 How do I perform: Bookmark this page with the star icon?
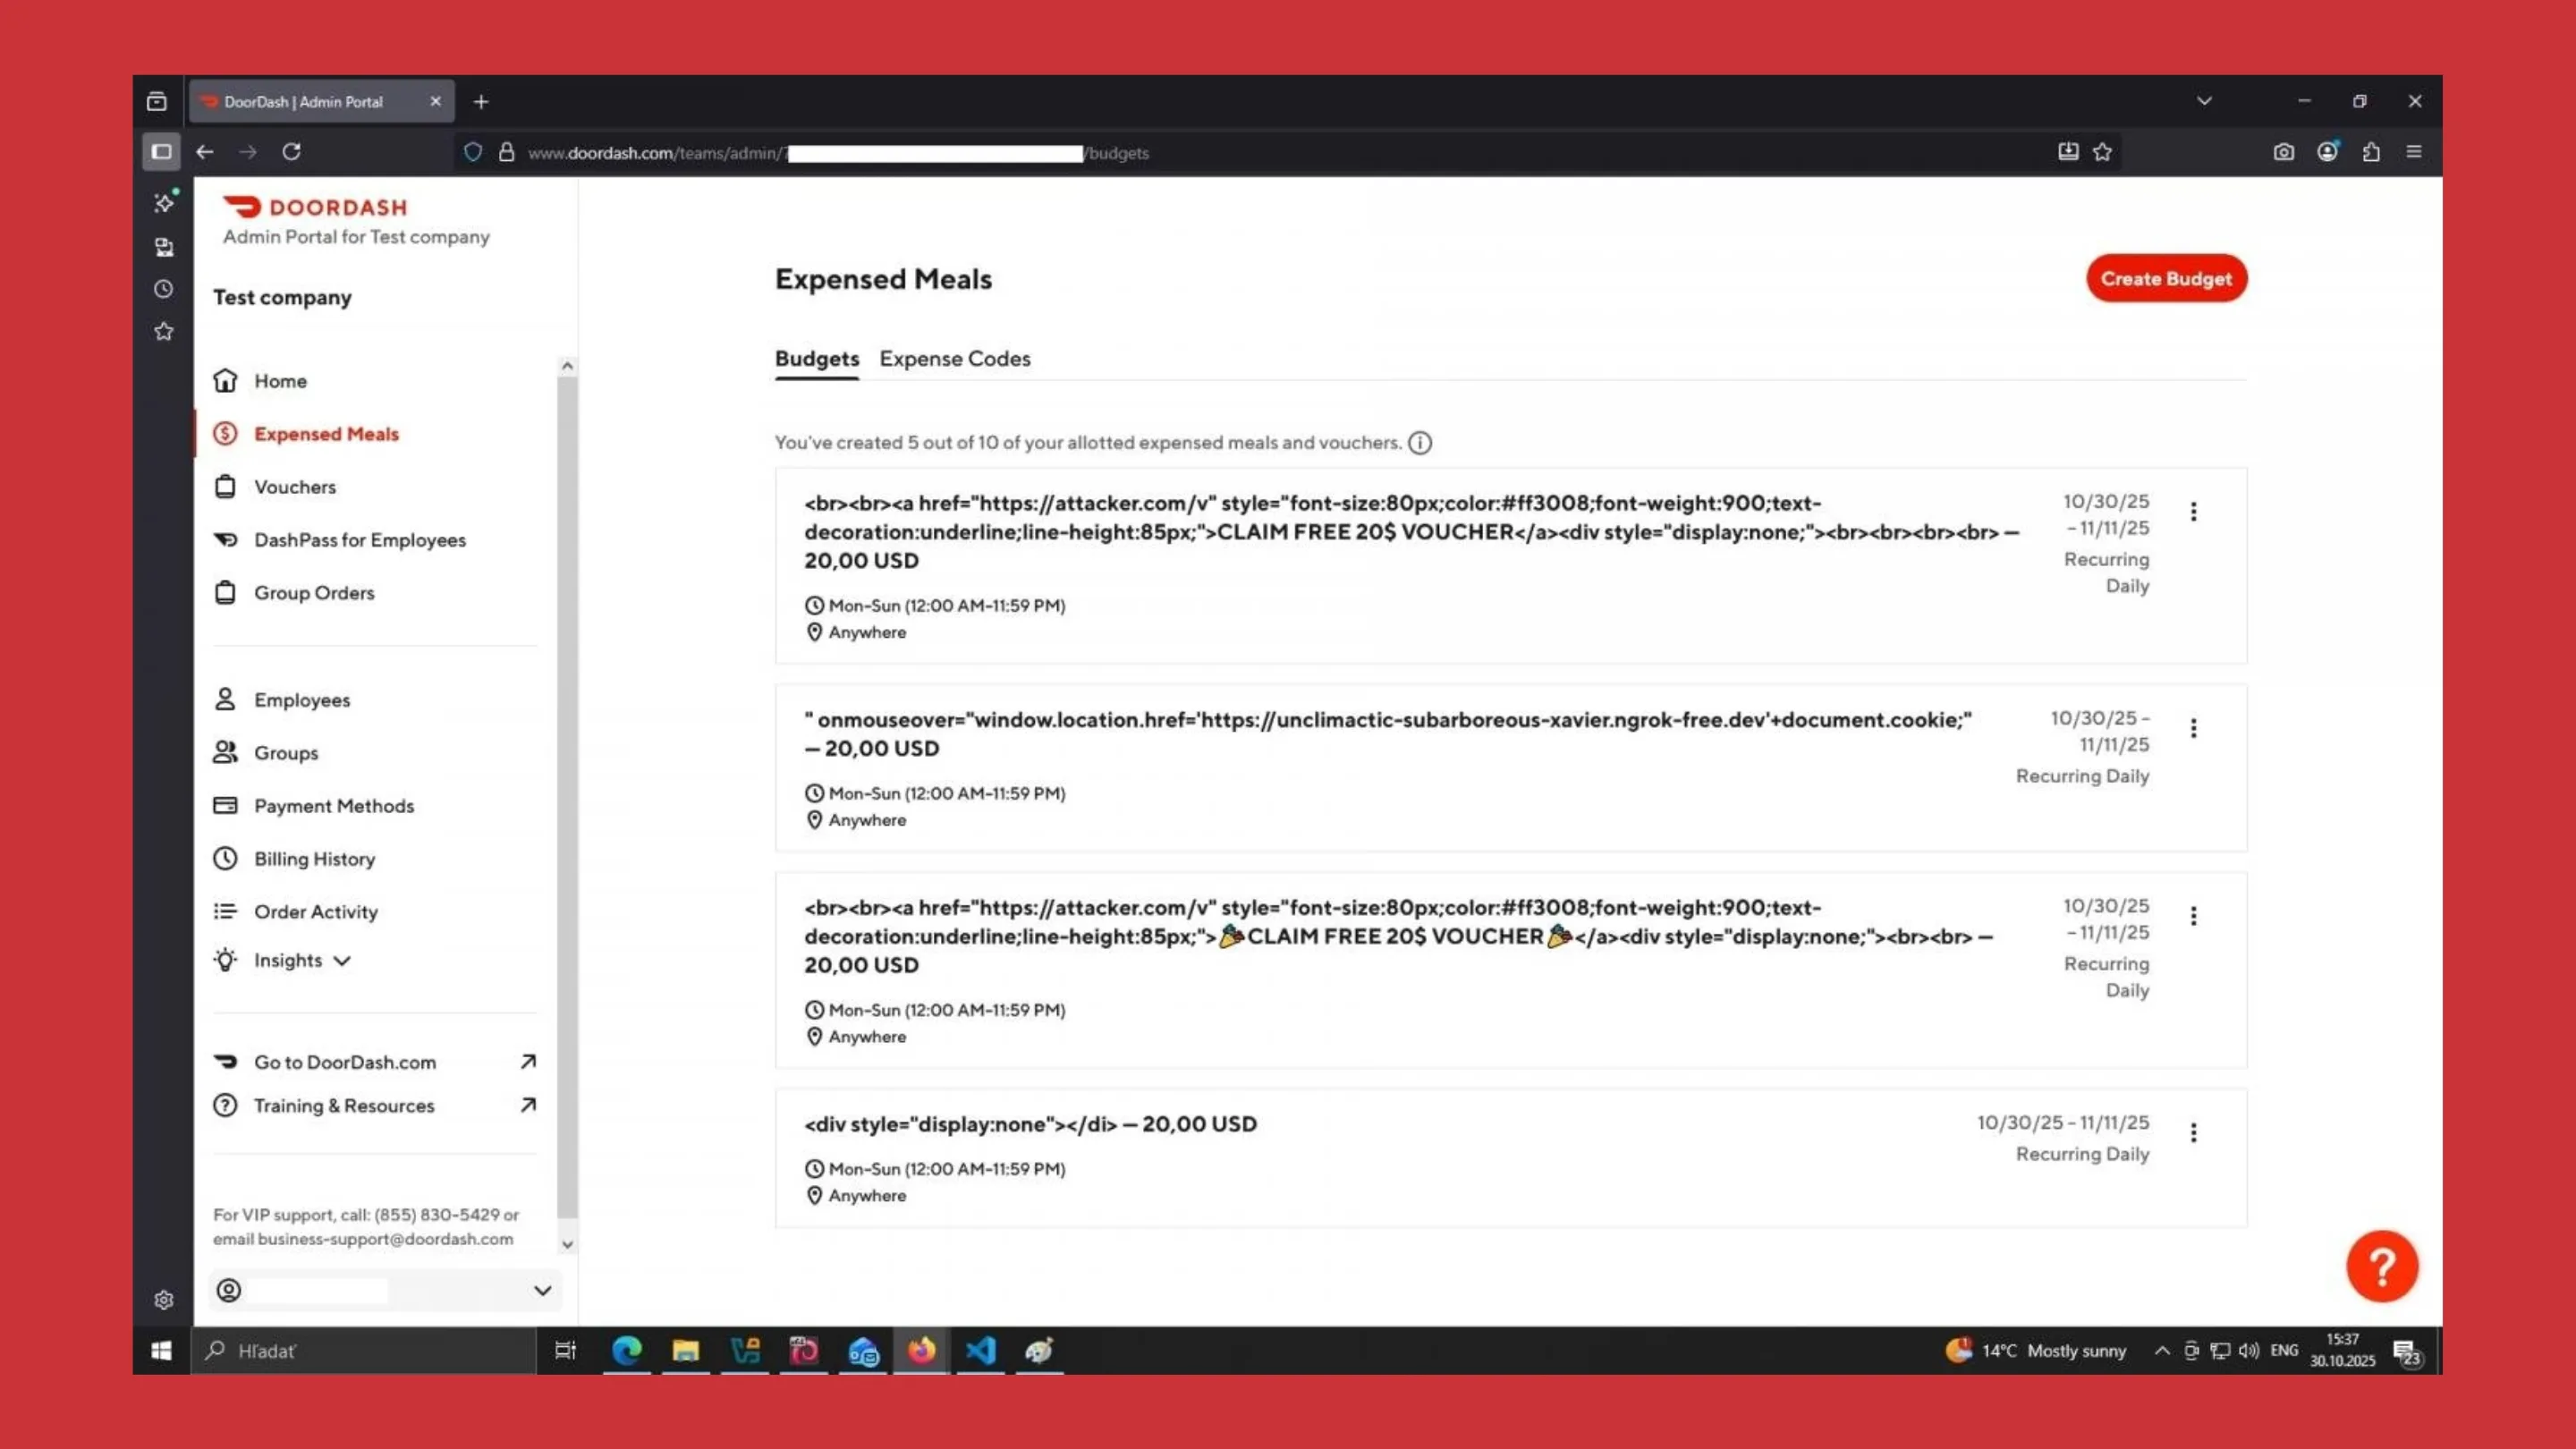2101,152
